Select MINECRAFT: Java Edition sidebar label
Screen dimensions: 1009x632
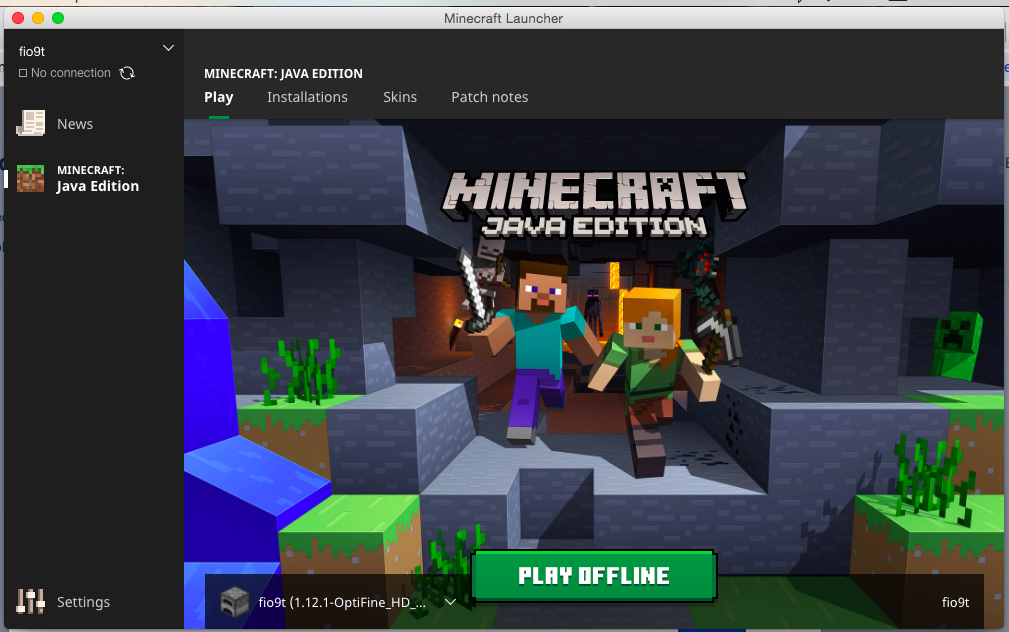98,178
